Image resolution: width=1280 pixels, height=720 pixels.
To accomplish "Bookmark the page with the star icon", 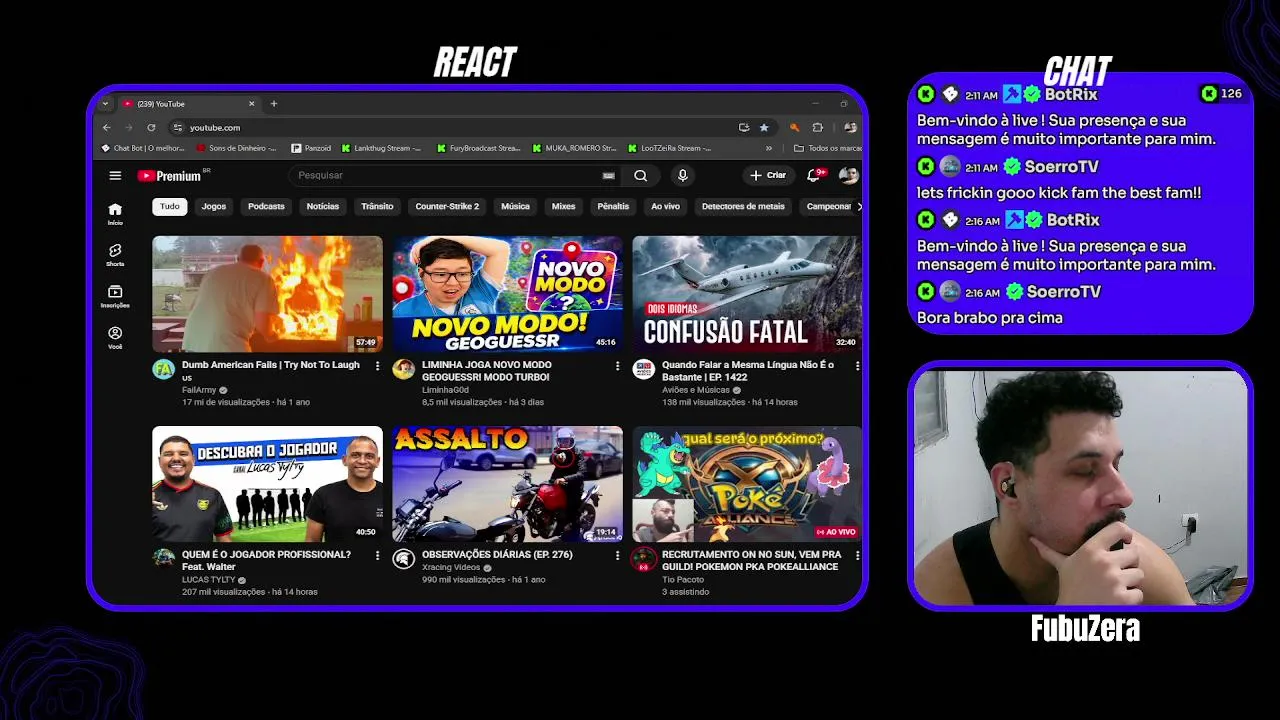I will click(764, 127).
